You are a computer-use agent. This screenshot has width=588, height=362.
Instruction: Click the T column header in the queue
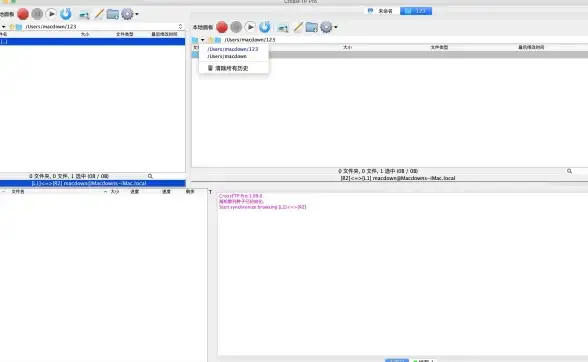pyautogui.click(x=210, y=192)
